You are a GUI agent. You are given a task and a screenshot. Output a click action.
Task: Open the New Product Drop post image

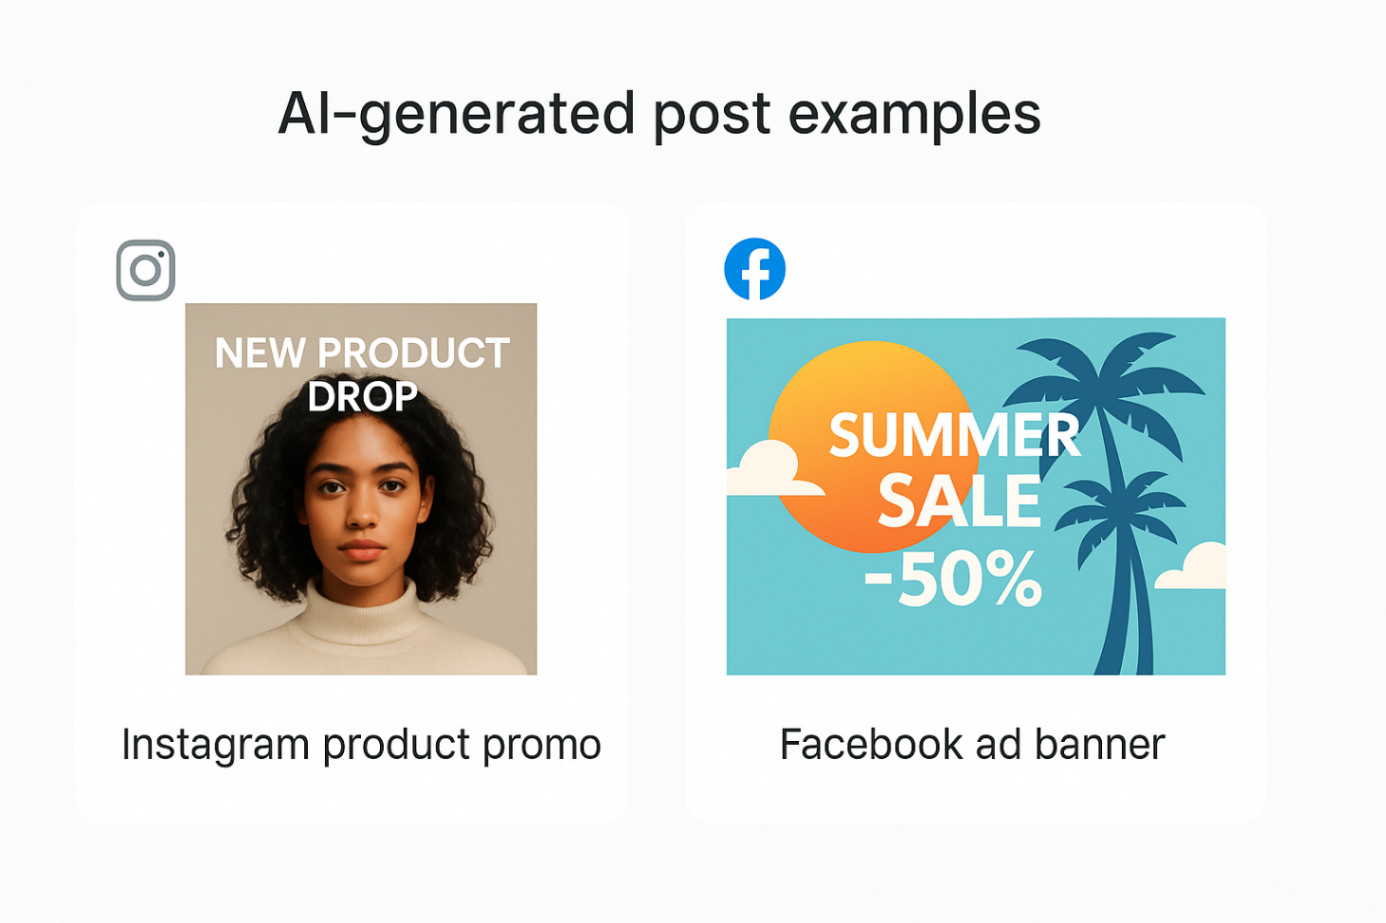point(361,489)
